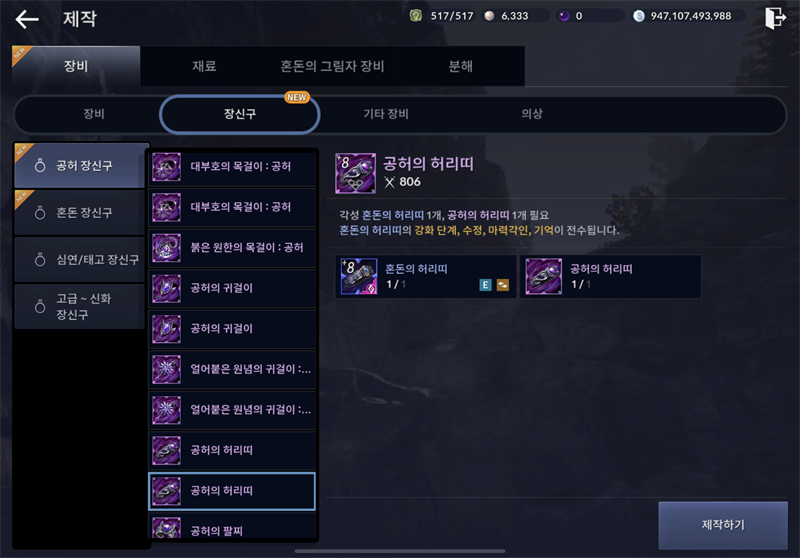Click the +8 공허의 허리띠 result item icon

pos(356,173)
